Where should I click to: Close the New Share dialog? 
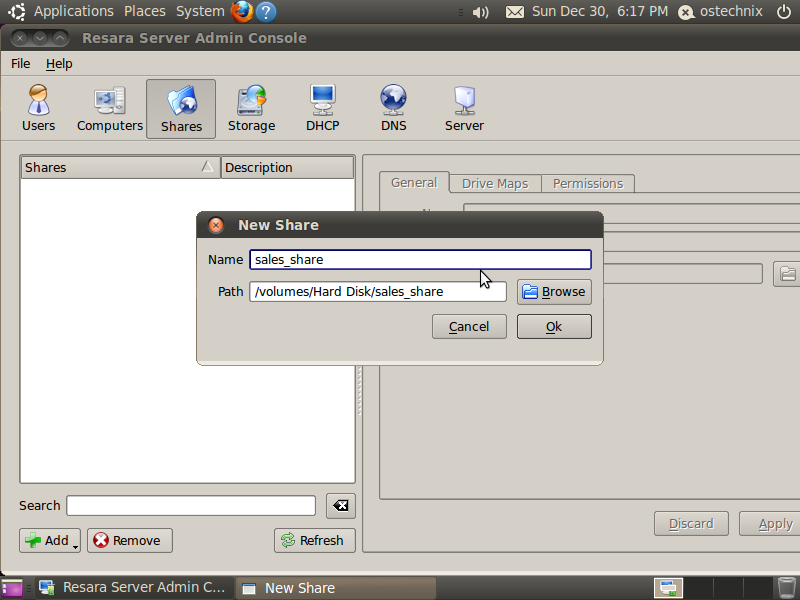click(x=216, y=225)
